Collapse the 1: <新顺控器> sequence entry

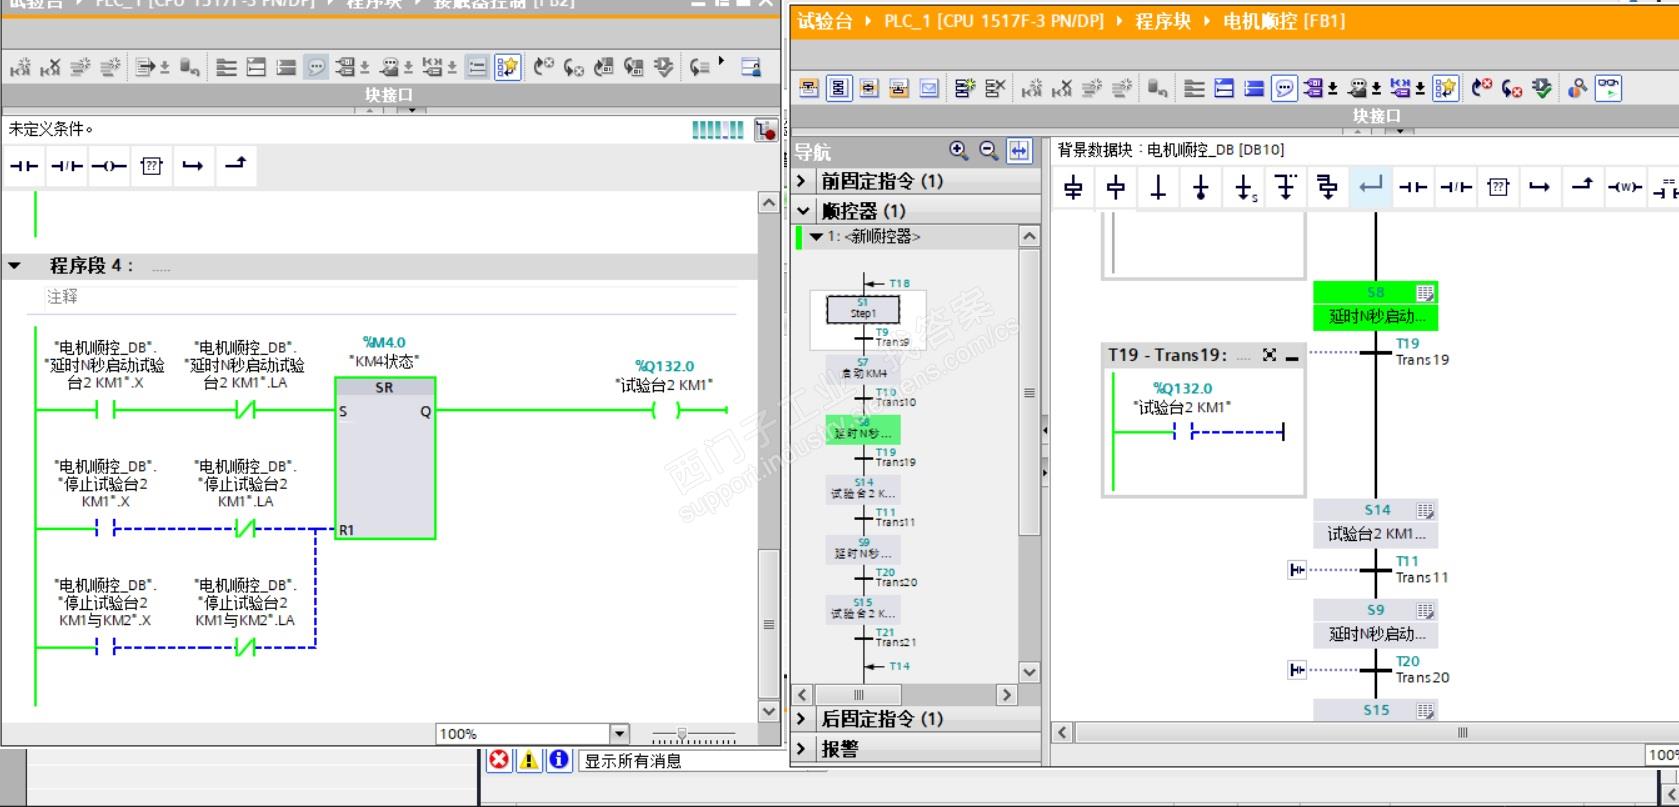tap(816, 237)
